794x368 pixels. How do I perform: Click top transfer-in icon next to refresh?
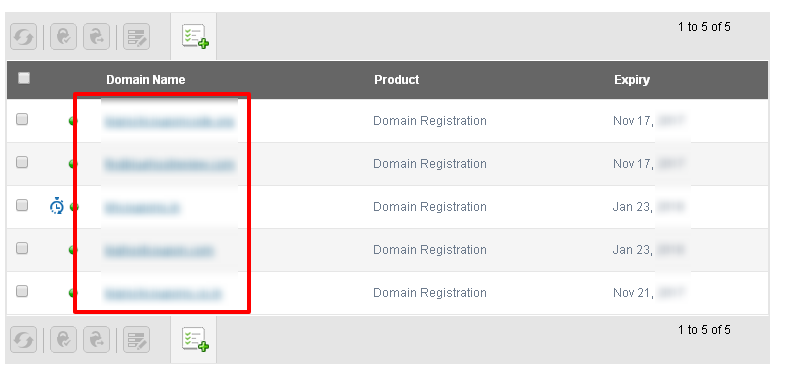[x=63, y=37]
